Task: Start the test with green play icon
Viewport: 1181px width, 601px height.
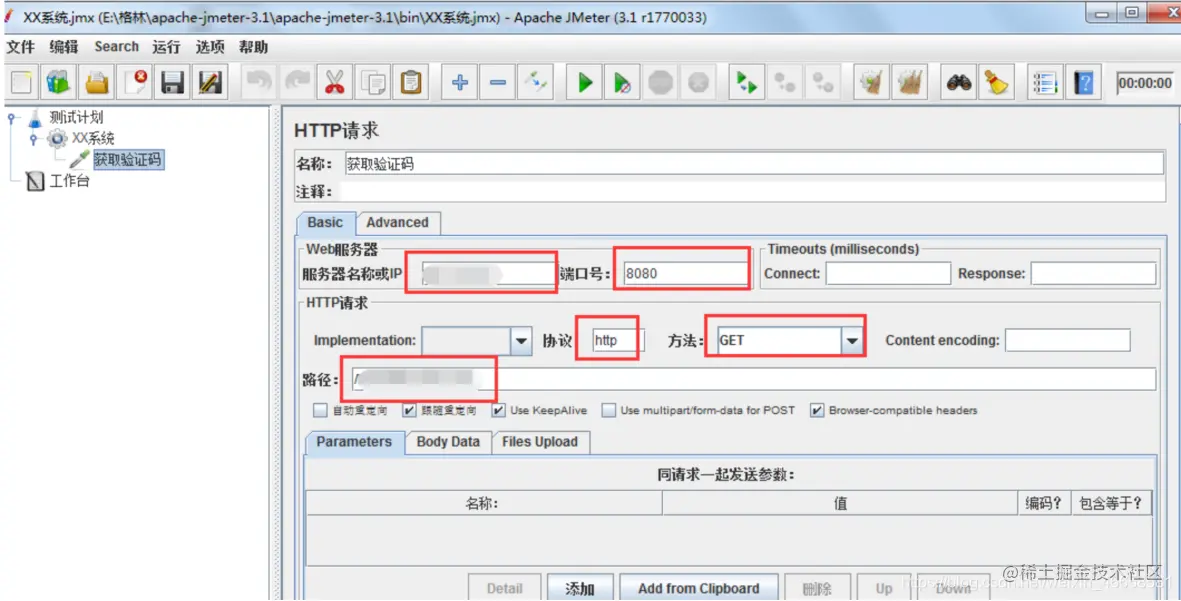Action: (x=584, y=82)
